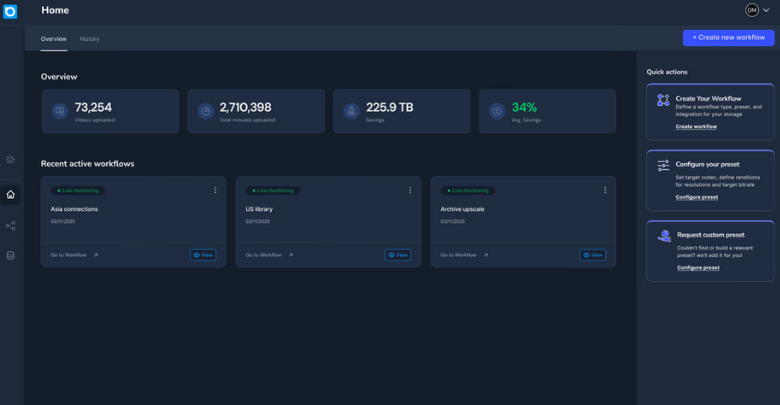Image resolution: width=780 pixels, height=405 pixels.
Task: Open the storage database sidebar icon
Action: pyautogui.click(x=11, y=255)
